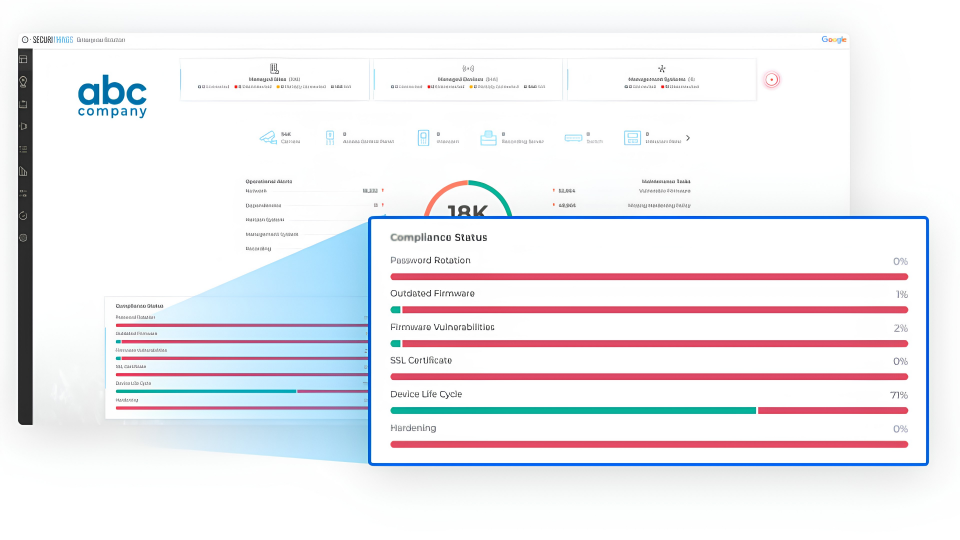Click the toggle sliders icon in sidebar
Viewport: 960px width, 540px height.
23,193
